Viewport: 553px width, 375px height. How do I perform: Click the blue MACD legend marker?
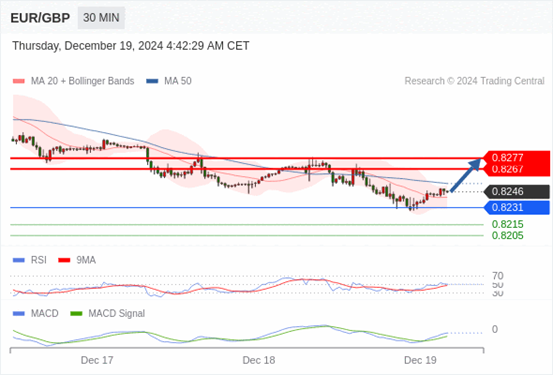[19, 314]
